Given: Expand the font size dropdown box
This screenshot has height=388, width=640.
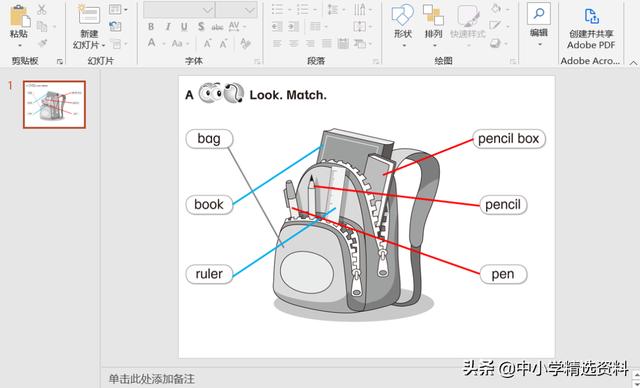Looking at the screenshot, I should (x=236, y=10).
